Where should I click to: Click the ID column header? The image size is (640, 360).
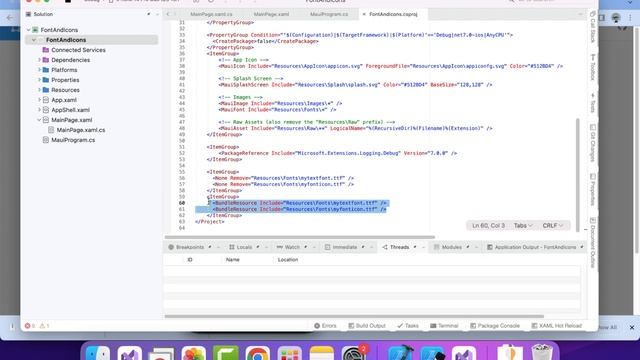coord(190,260)
